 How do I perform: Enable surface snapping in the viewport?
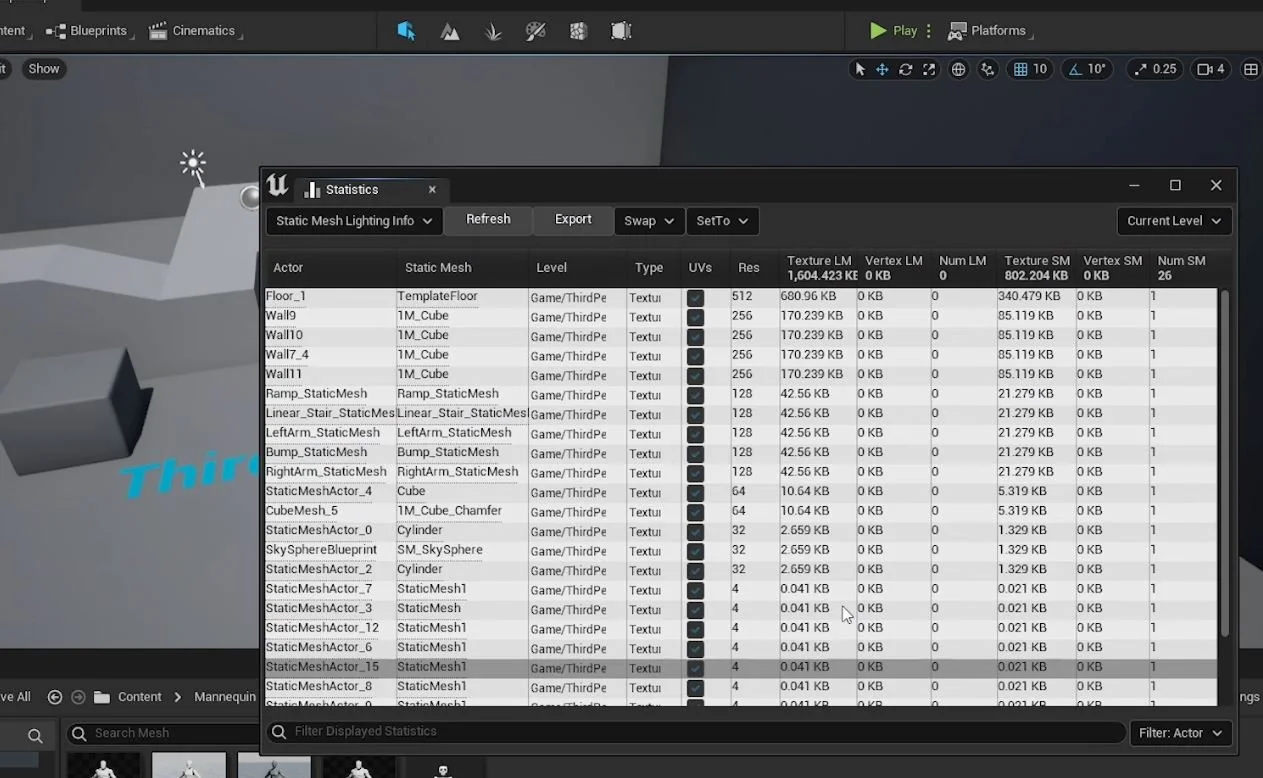pyautogui.click(x=987, y=69)
